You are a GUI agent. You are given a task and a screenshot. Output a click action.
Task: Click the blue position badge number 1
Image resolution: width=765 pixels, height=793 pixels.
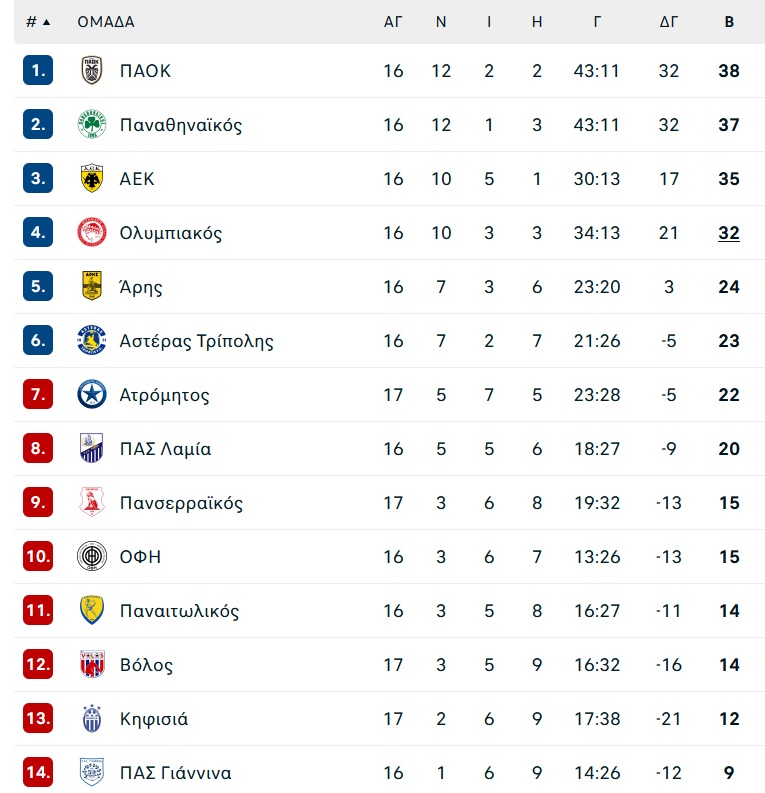coord(38,70)
